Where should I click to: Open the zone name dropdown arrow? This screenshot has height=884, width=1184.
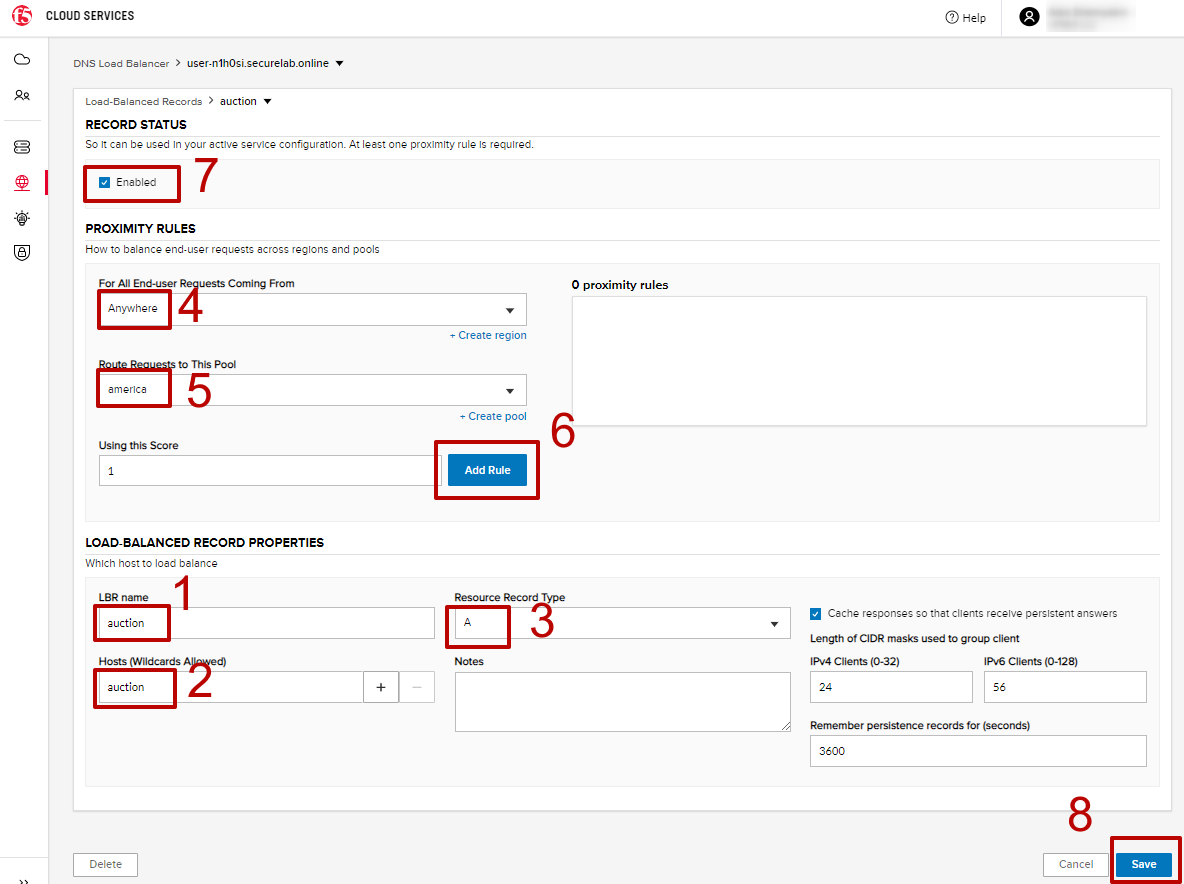point(339,63)
